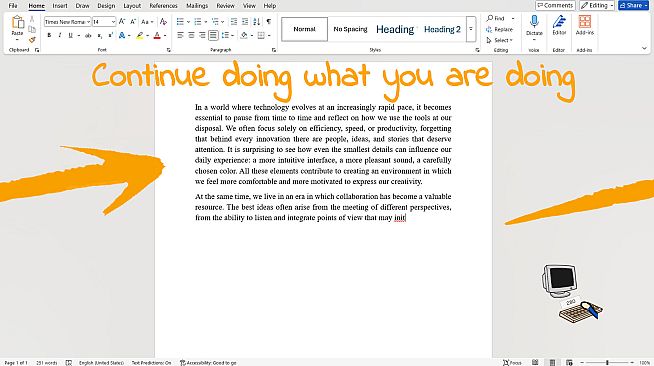Toggle Italic formatting
This screenshot has width=654, height=366.
point(60,35)
